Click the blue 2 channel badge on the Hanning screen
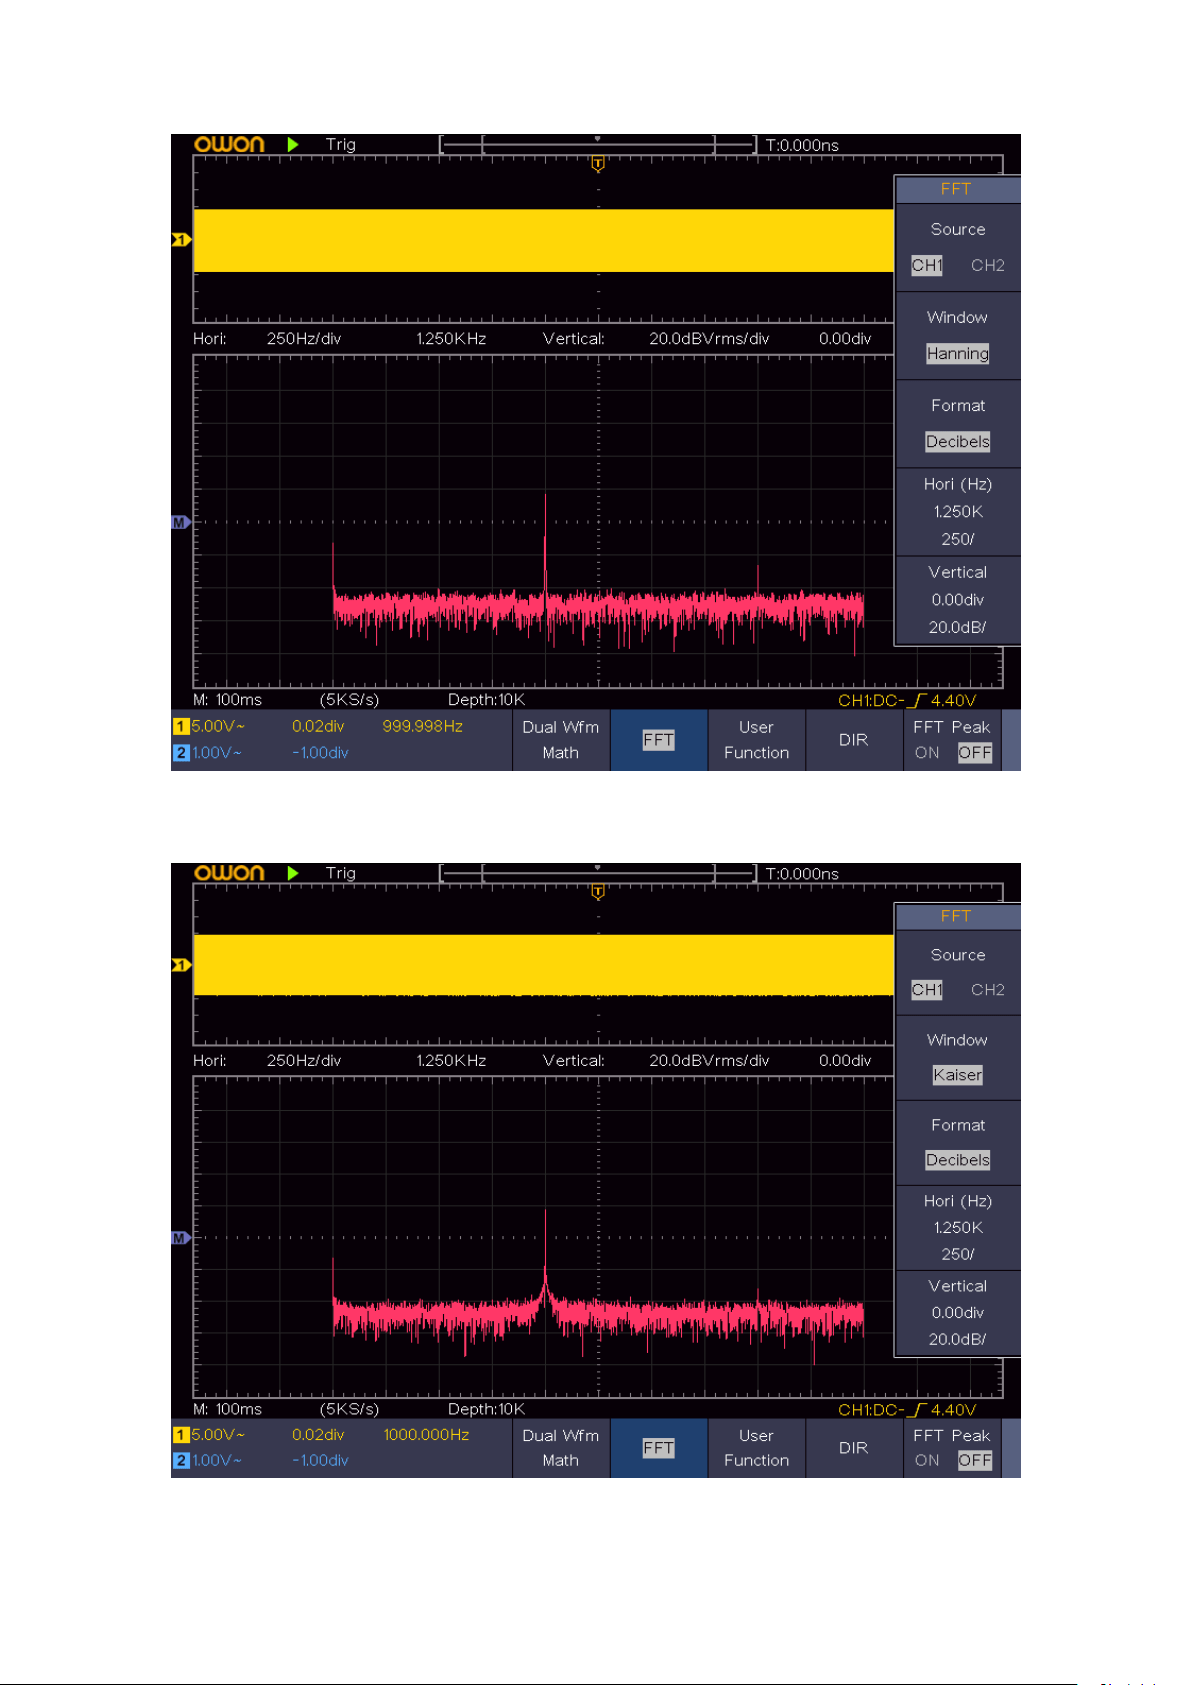The image size is (1192, 1685). 181,753
